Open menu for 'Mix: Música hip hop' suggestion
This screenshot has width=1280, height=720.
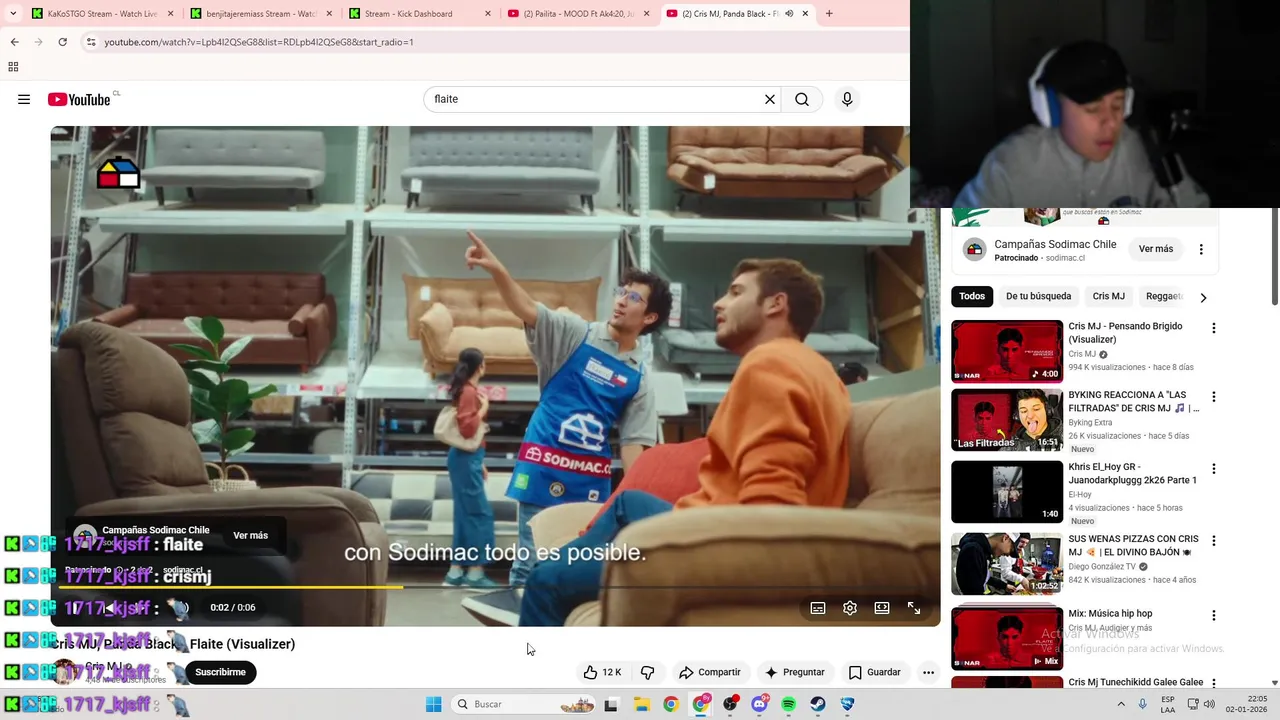(x=1214, y=616)
